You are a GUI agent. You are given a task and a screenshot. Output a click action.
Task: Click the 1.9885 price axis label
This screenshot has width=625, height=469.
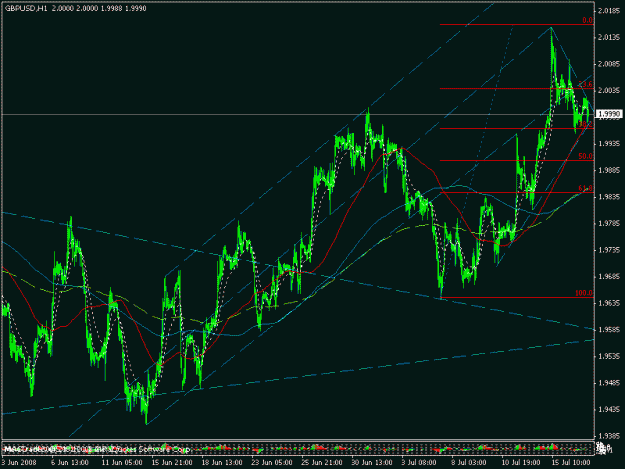pyautogui.click(x=609, y=170)
